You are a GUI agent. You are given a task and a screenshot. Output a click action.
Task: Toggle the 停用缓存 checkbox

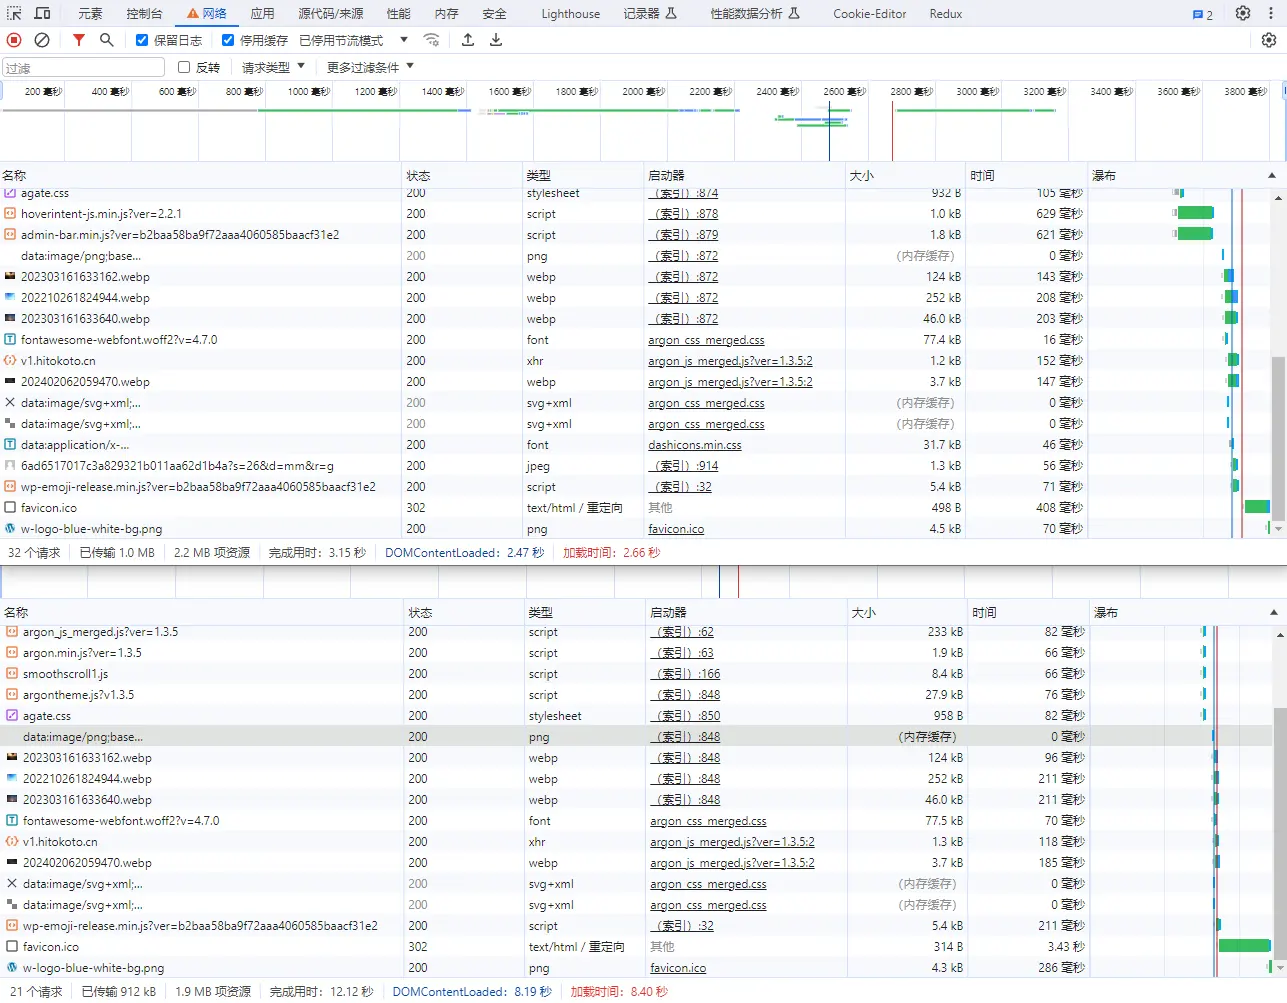pos(228,40)
